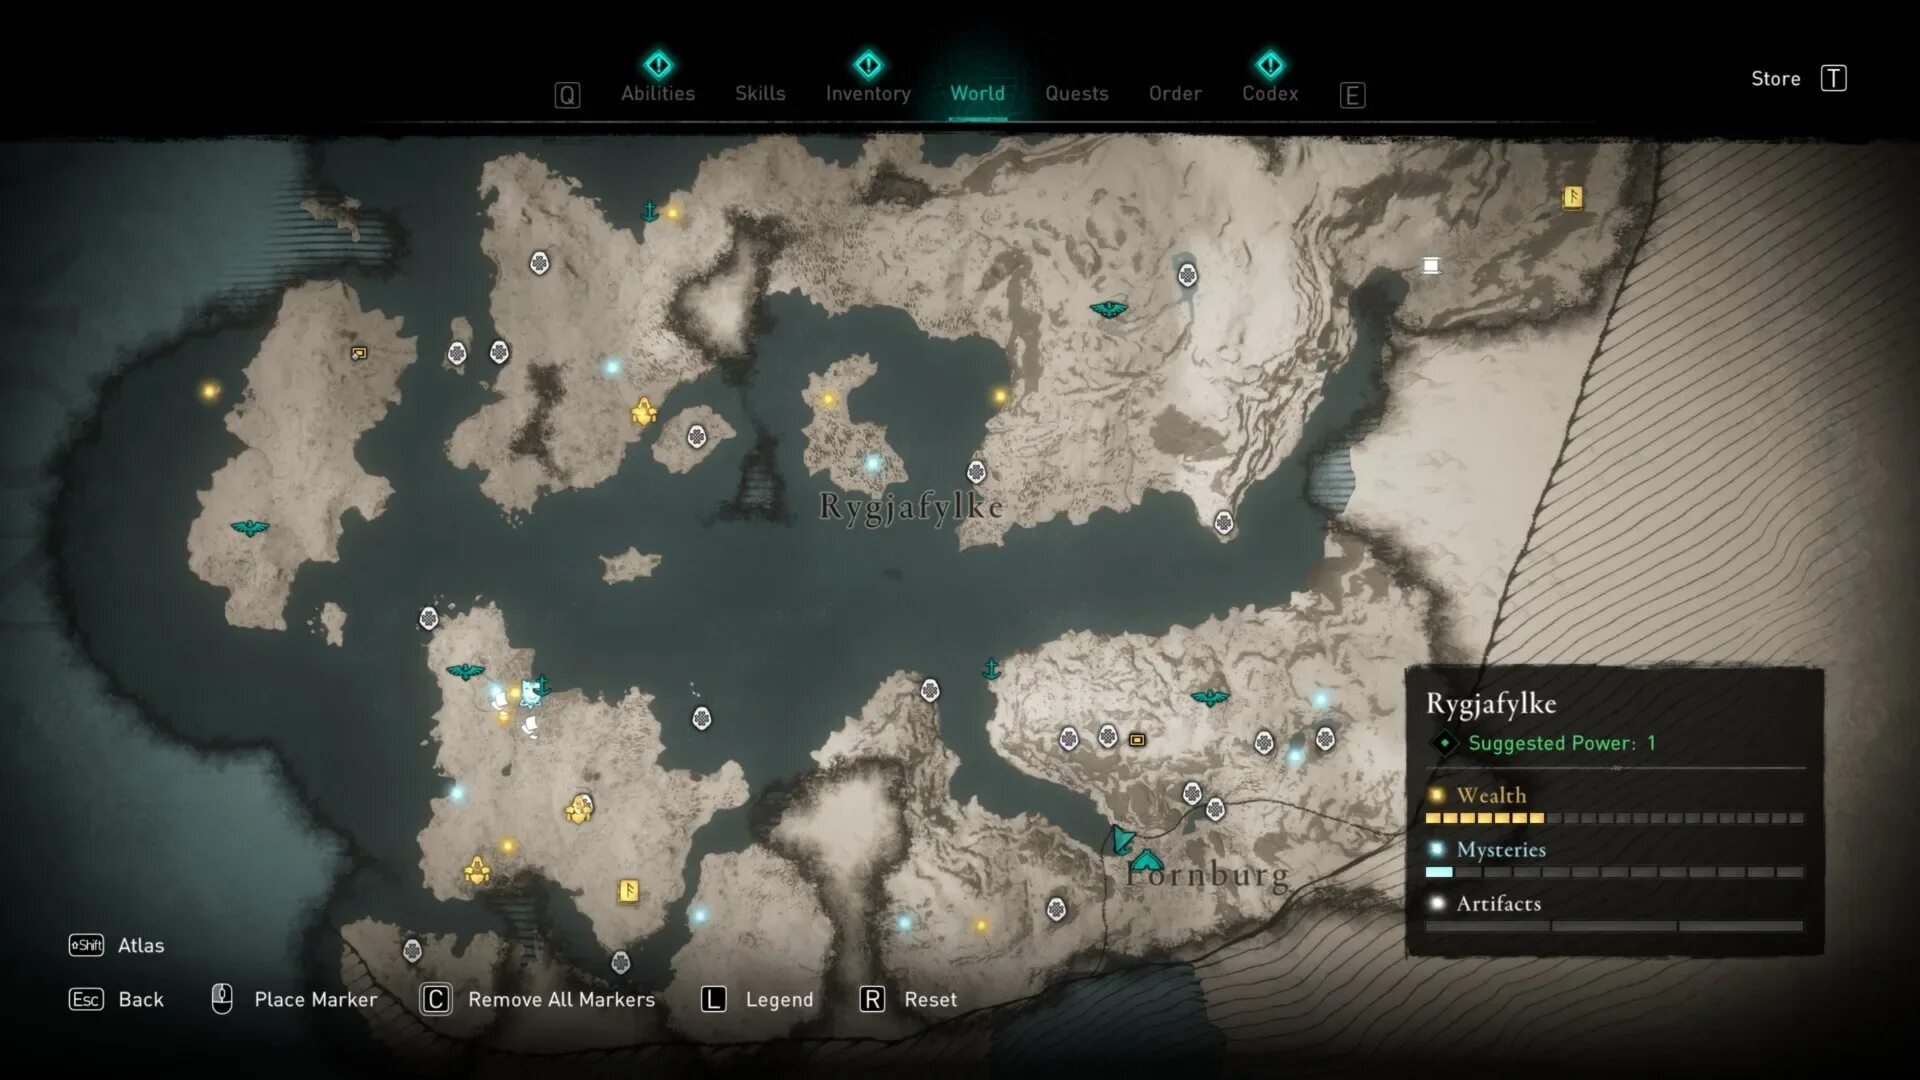1920x1080 pixels.
Task: Click the Abilities diamond-shaped icon
Action: pos(657,63)
